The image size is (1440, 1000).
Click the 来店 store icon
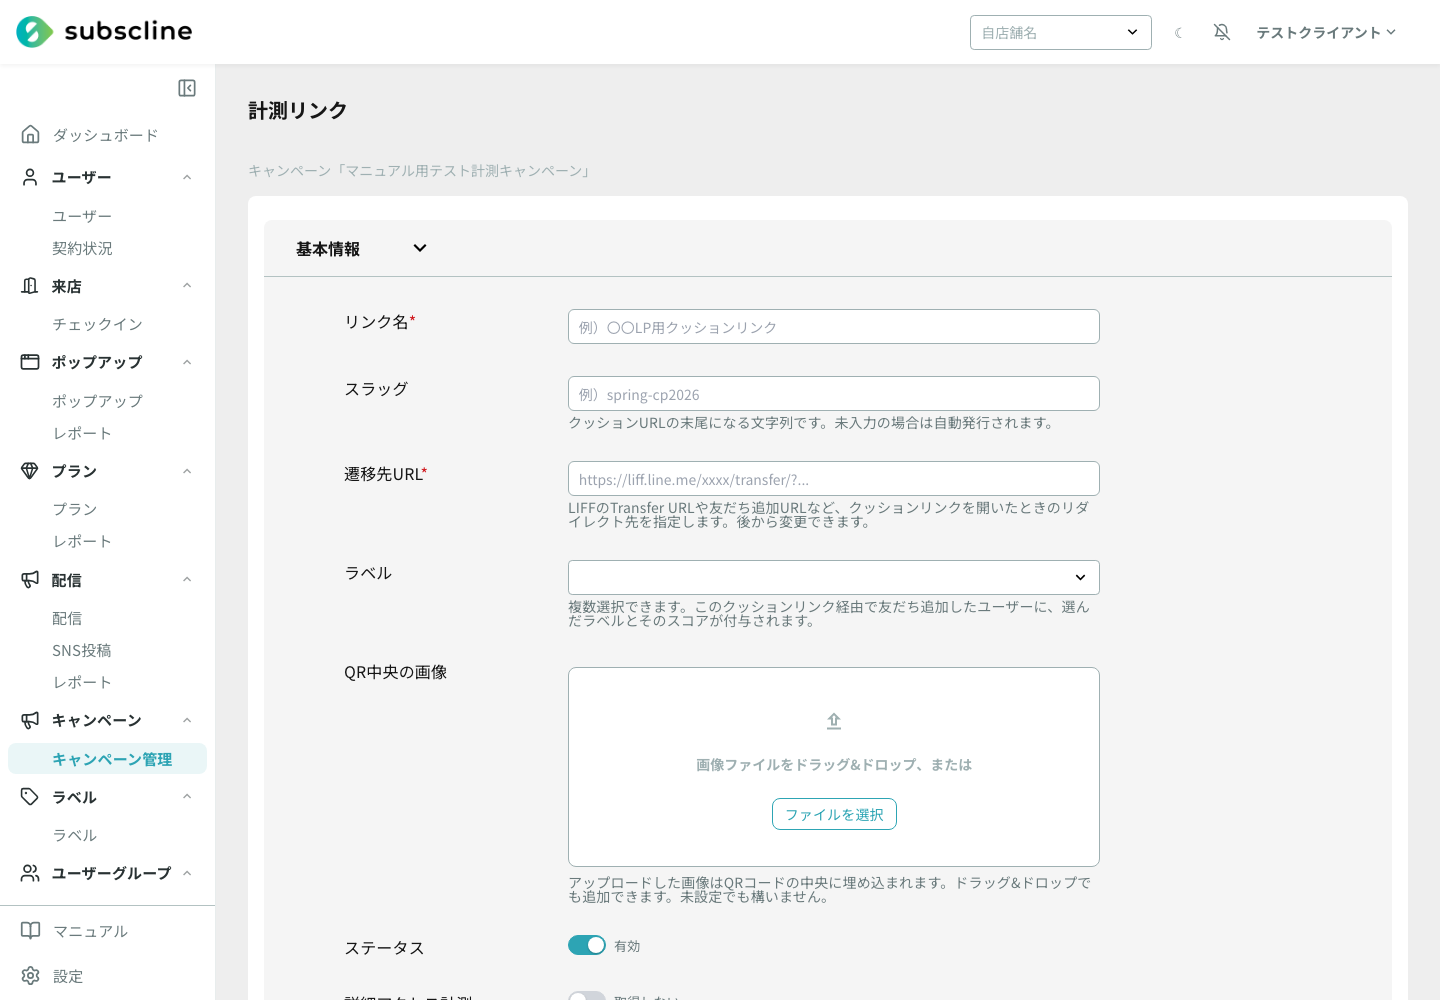point(30,286)
